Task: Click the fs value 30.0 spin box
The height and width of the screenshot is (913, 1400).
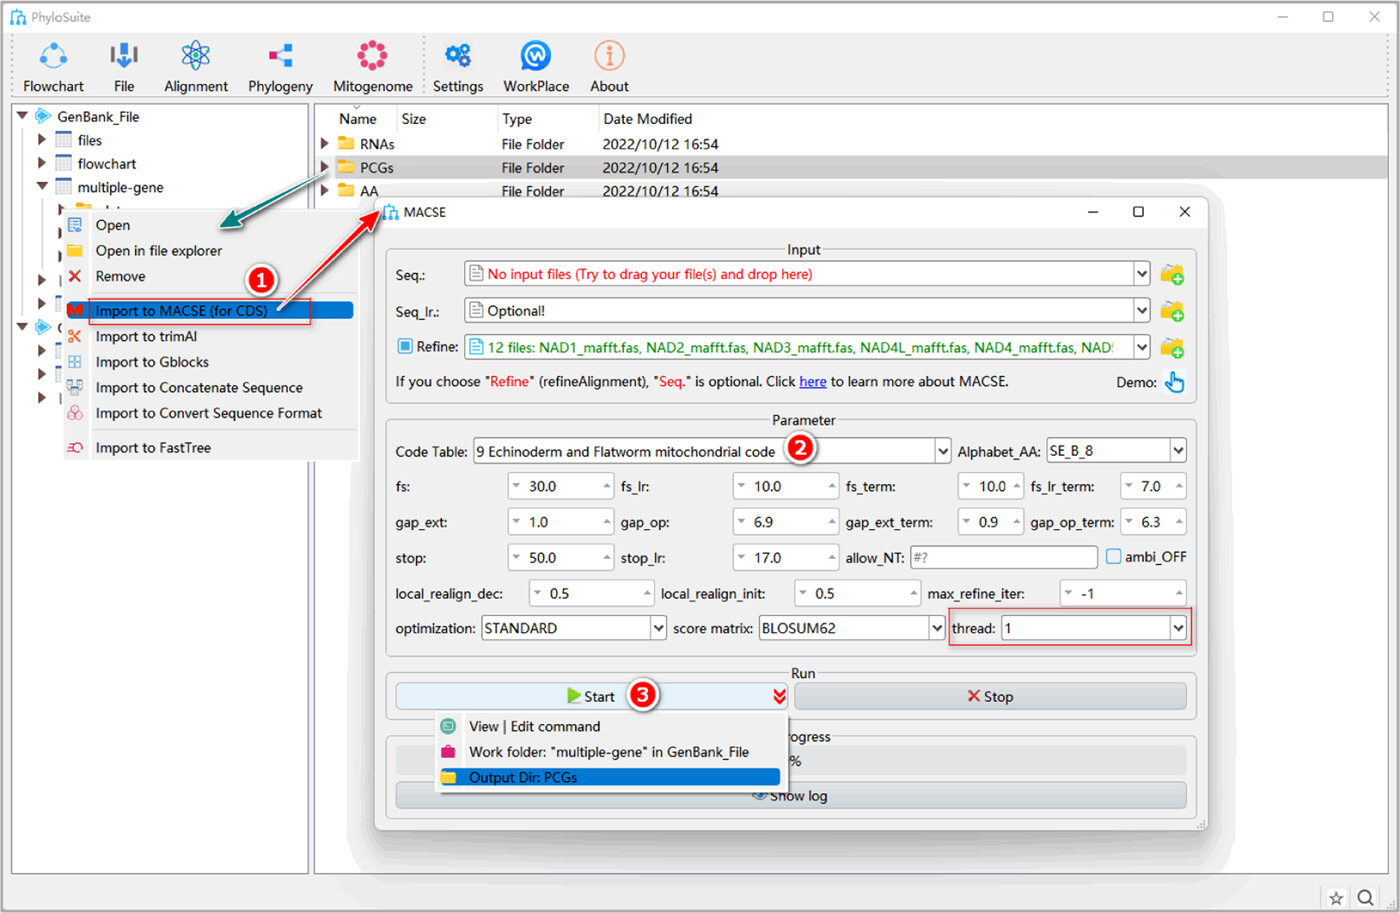Action: 560,486
